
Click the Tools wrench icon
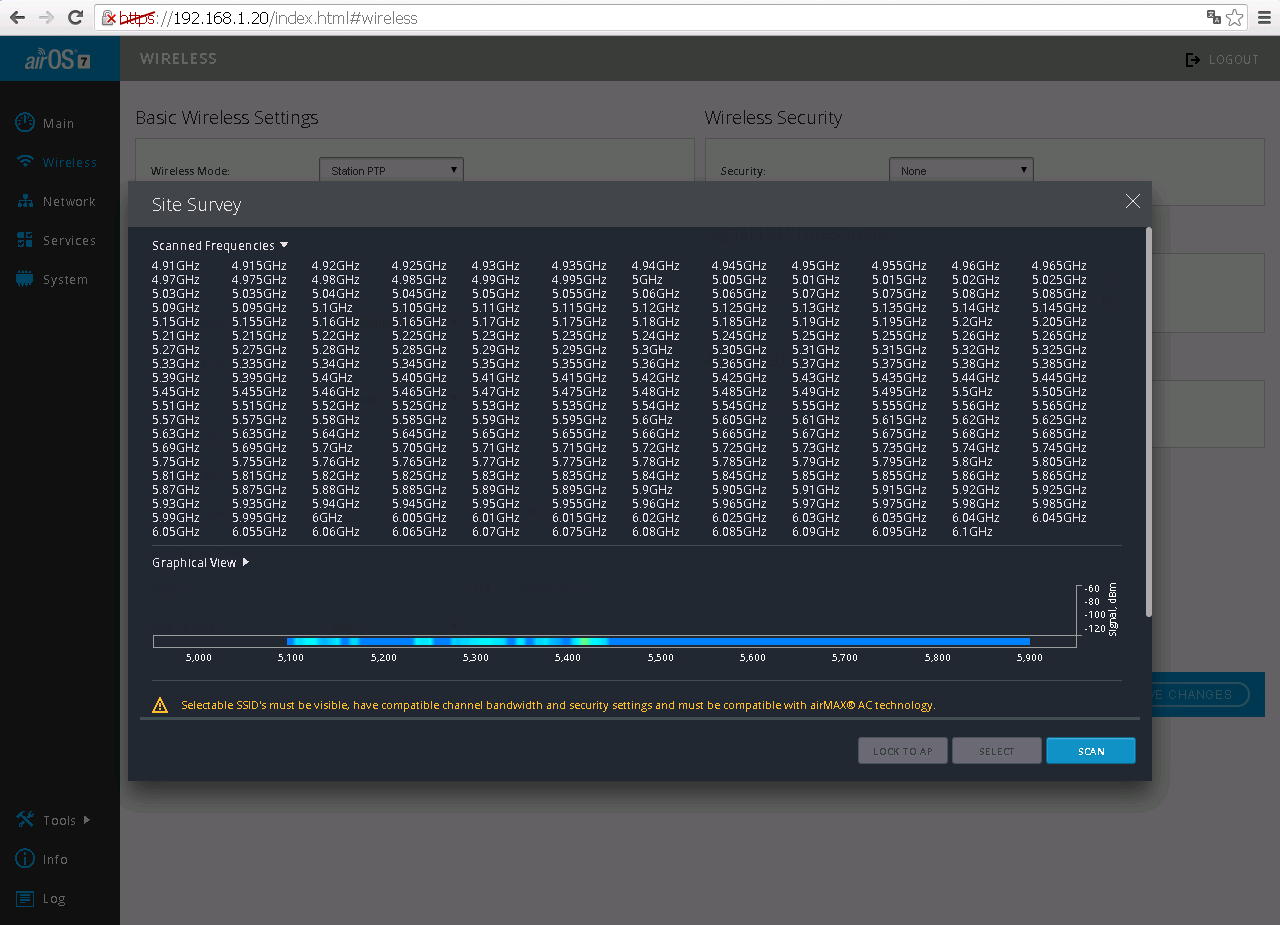(25, 820)
